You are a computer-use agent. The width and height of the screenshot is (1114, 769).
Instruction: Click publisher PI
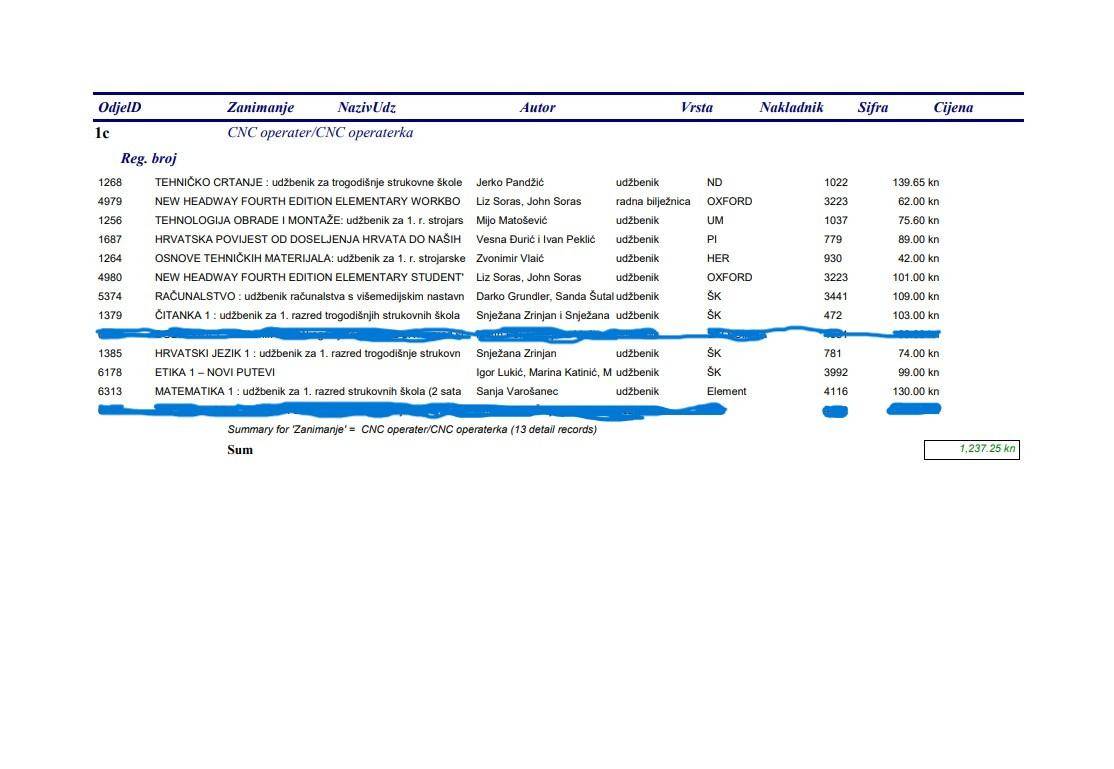(x=712, y=240)
